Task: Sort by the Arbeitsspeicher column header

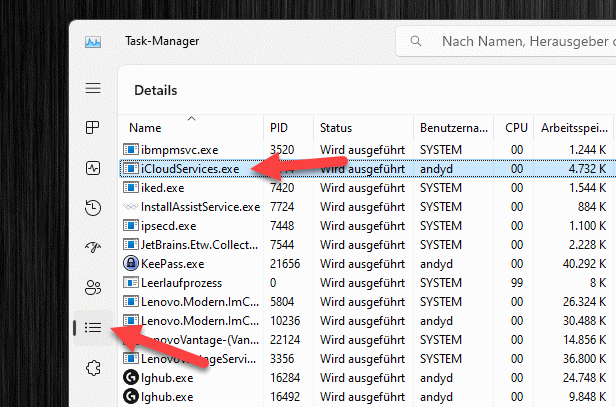Action: coord(574,128)
